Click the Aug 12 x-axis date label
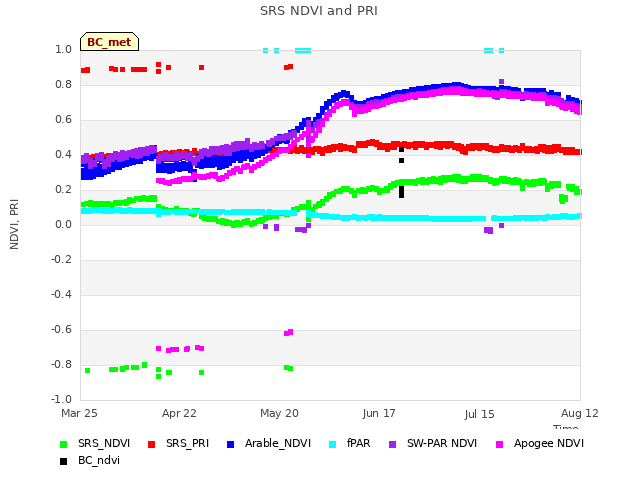The height and width of the screenshot is (480, 640). point(580,413)
